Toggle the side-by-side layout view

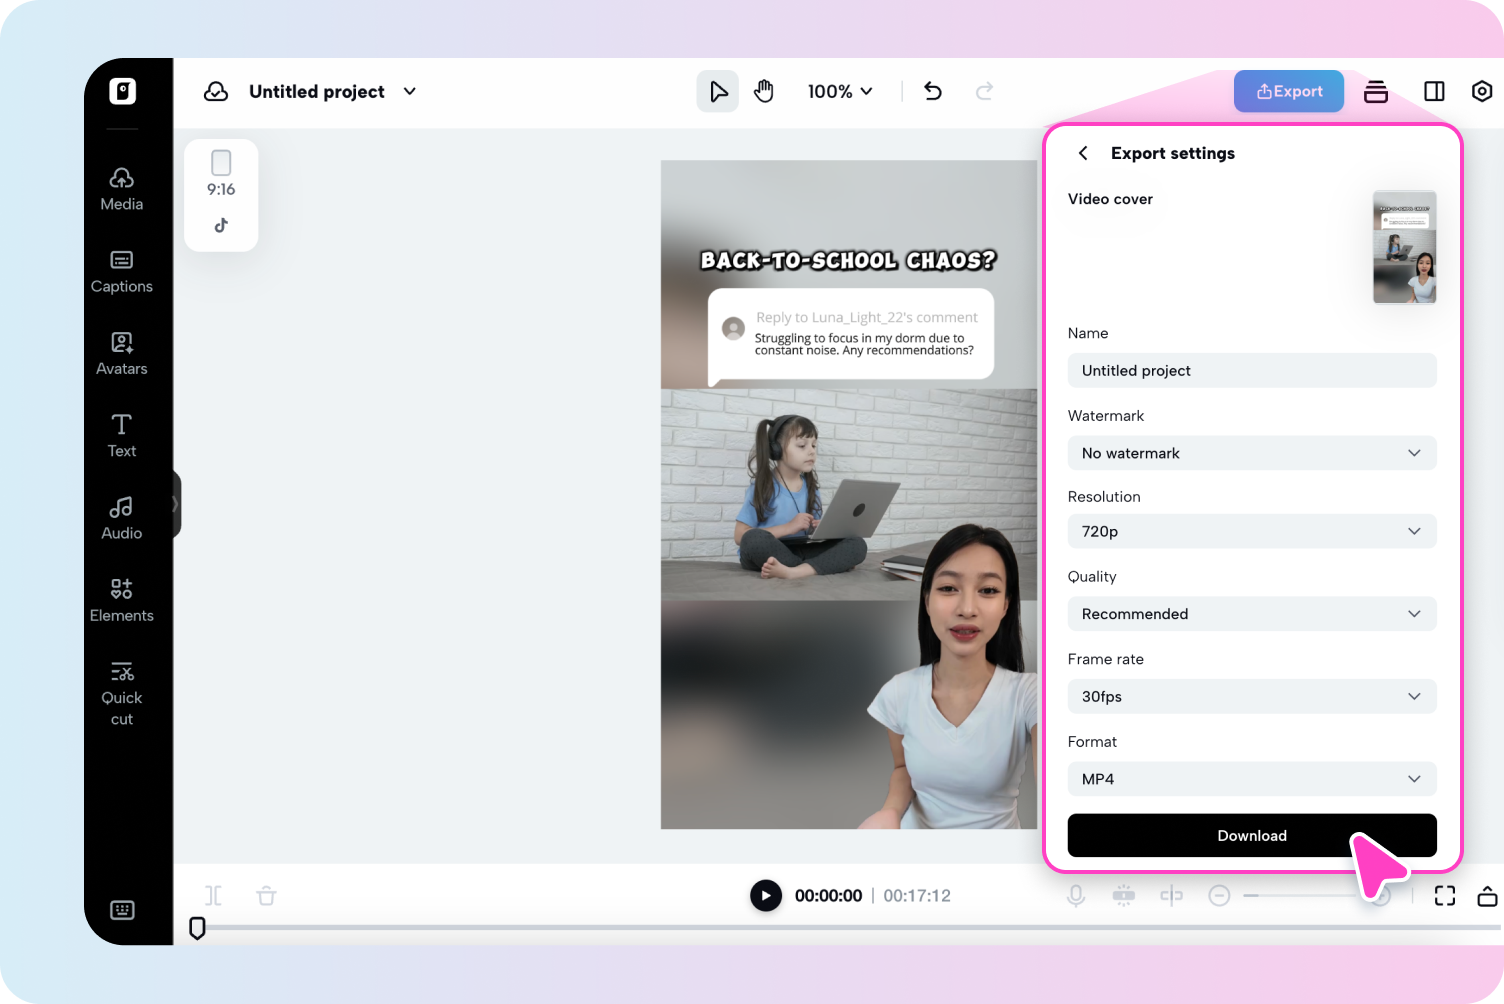point(1434,91)
